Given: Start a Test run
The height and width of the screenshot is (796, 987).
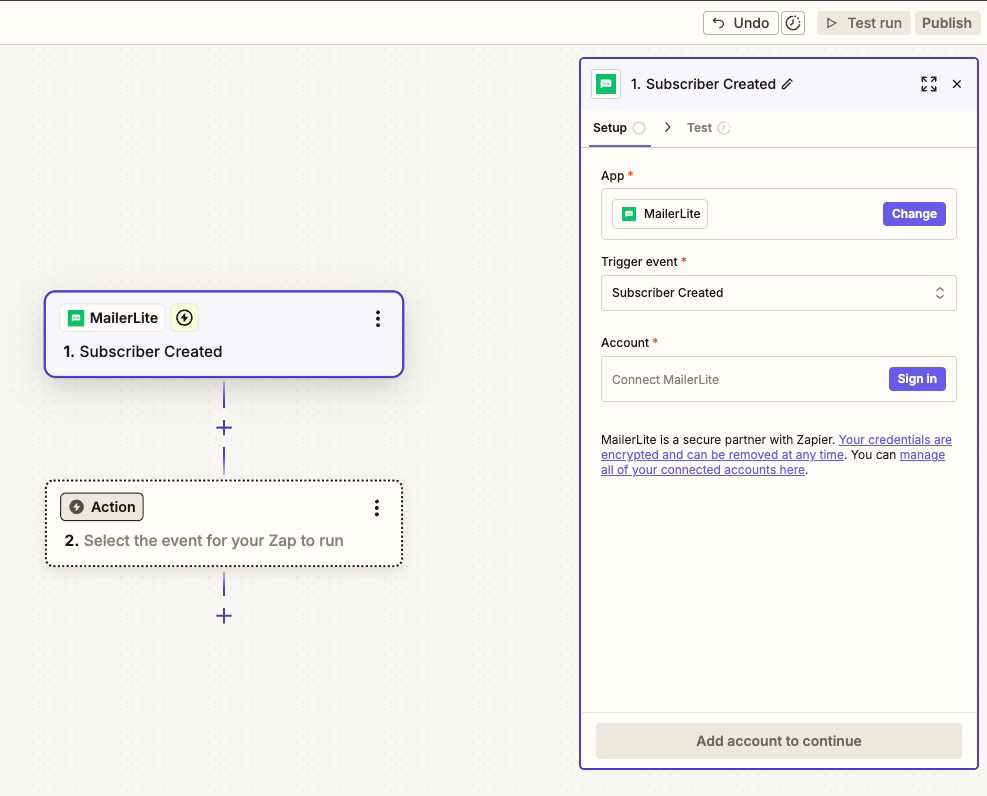Looking at the screenshot, I should 863,22.
